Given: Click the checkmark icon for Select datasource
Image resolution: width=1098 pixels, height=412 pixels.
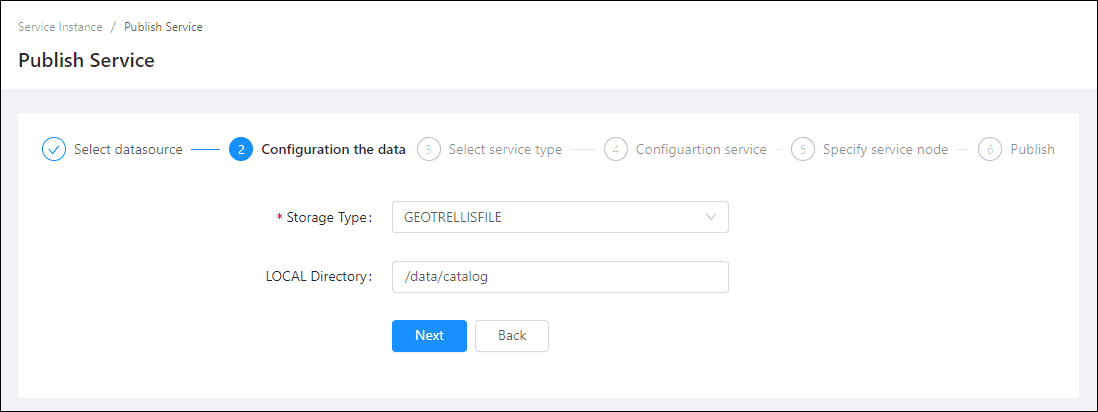Looking at the screenshot, I should (x=54, y=149).
